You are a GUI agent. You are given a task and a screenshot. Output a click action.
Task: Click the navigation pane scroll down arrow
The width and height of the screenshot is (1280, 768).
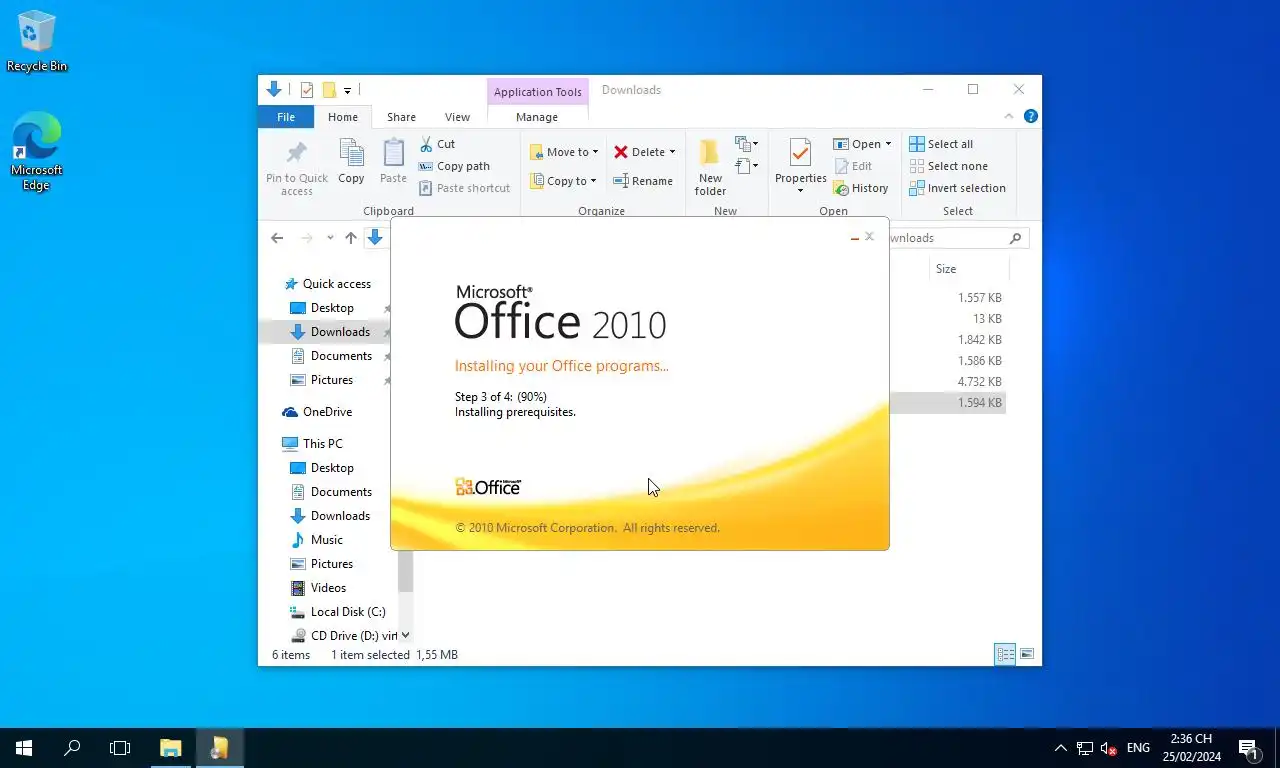point(405,636)
